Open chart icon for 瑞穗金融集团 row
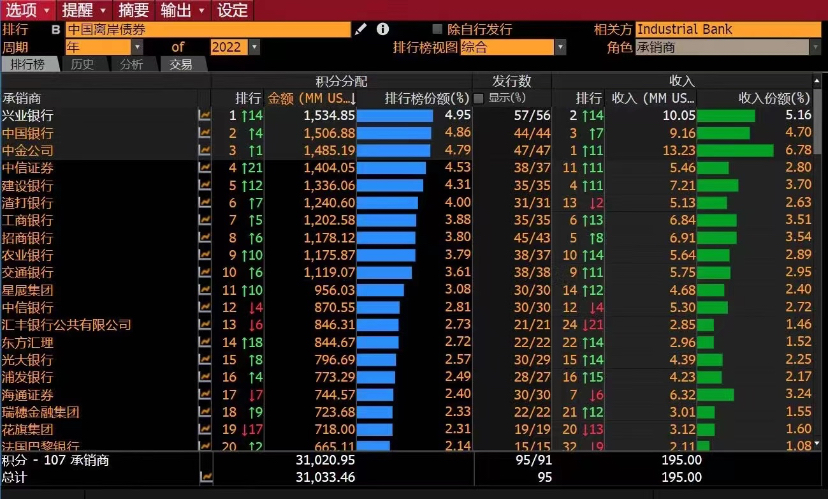The height and width of the screenshot is (499, 828). [x=204, y=412]
